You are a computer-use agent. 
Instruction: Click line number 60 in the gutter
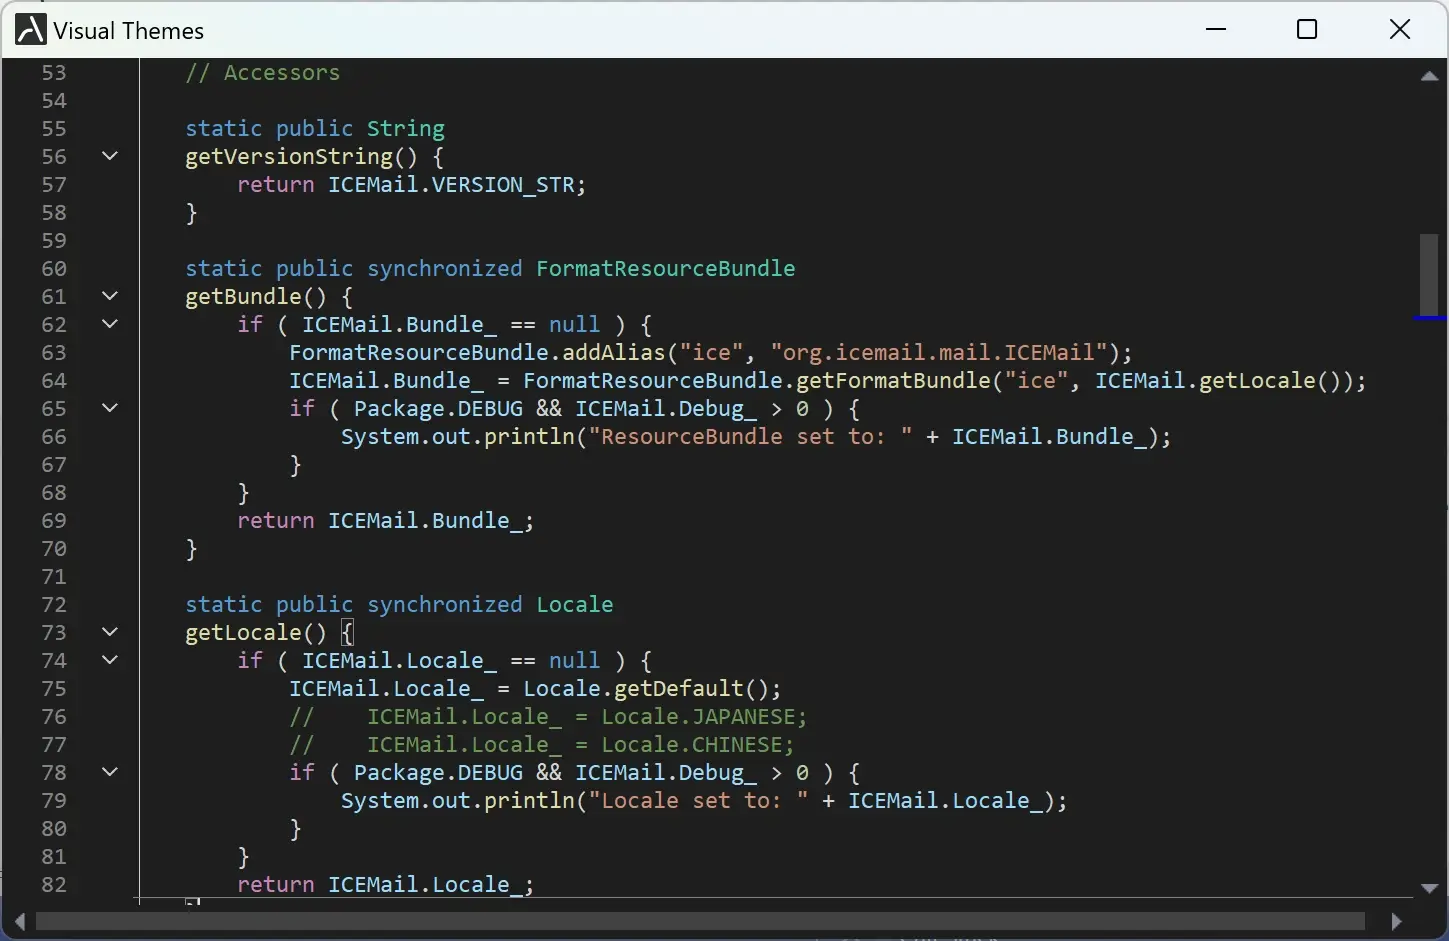(54, 268)
